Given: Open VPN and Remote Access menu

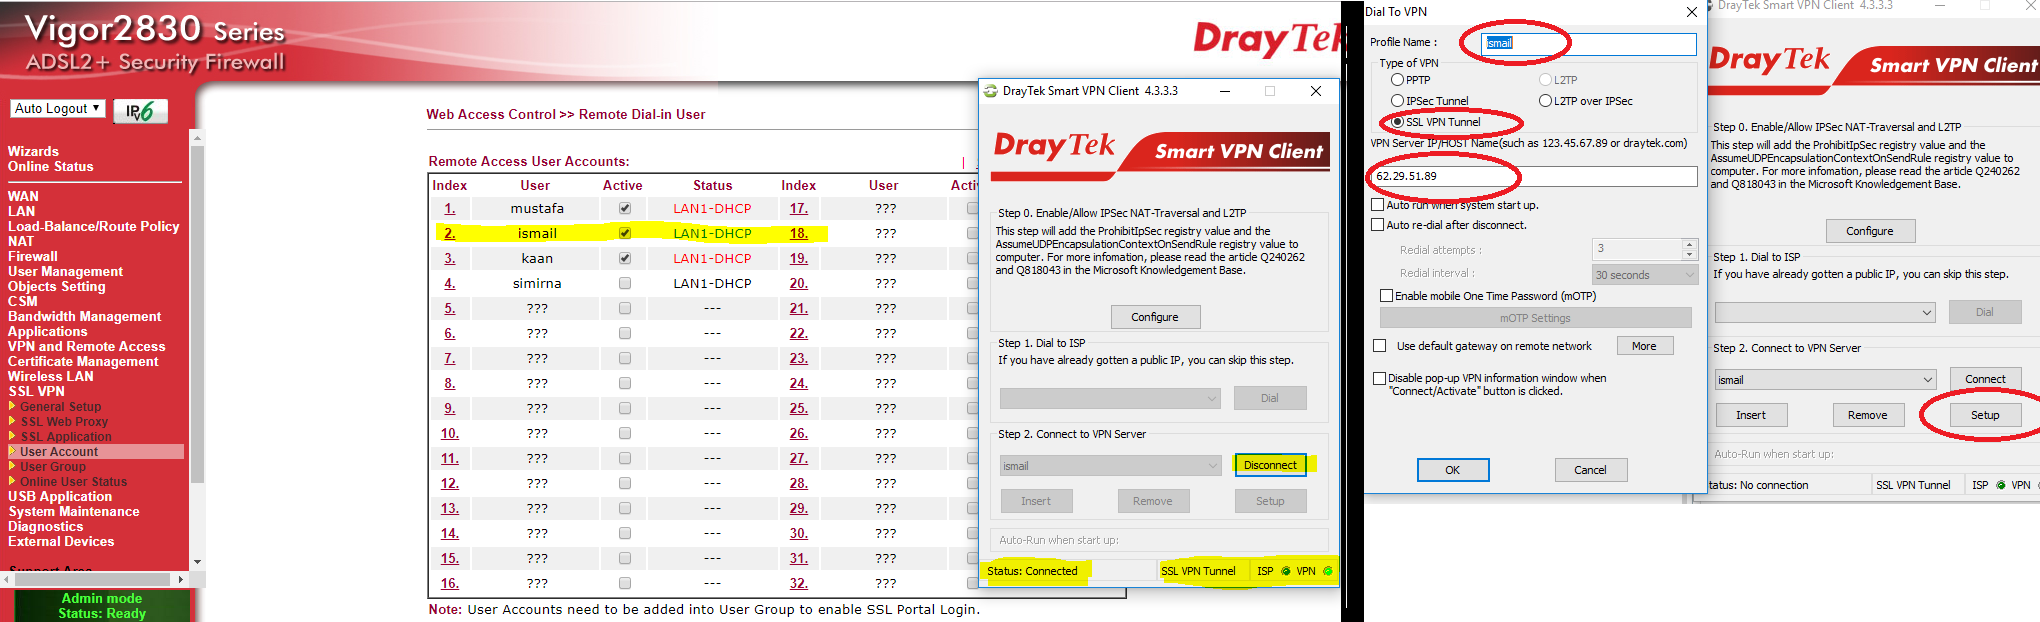Looking at the screenshot, I should pos(86,347).
